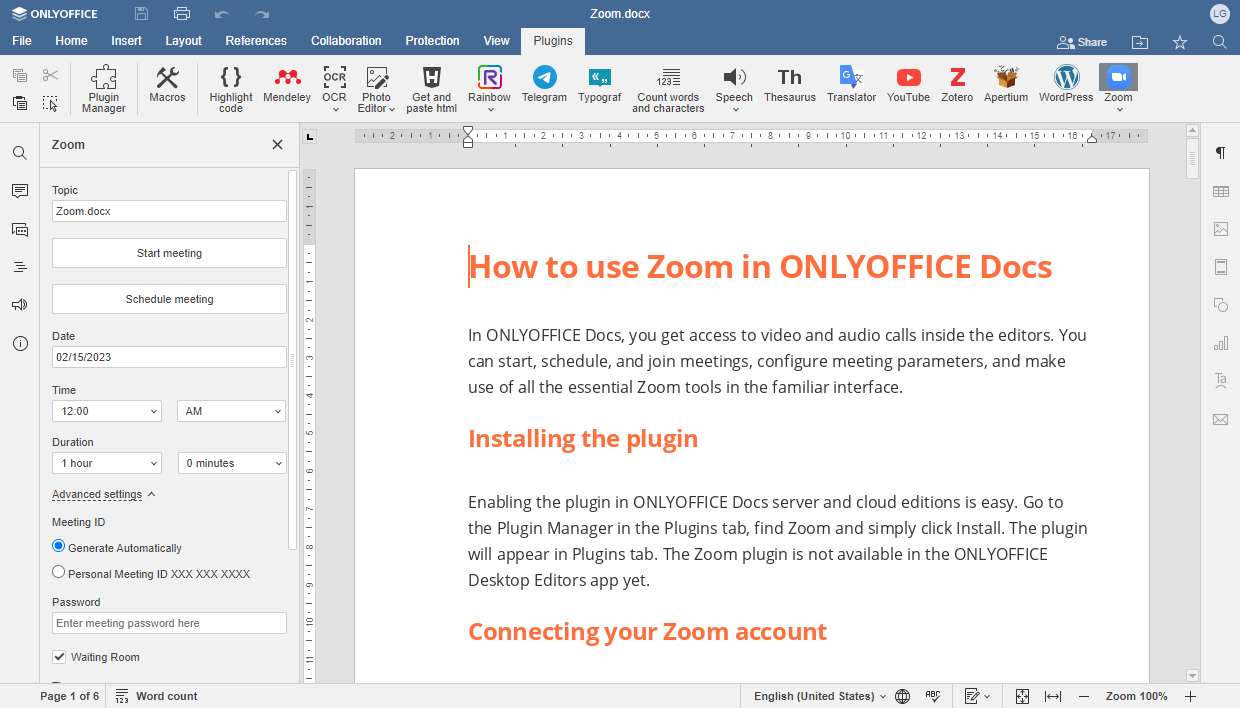Switch to the Home tab
The height and width of the screenshot is (708, 1240).
point(71,41)
